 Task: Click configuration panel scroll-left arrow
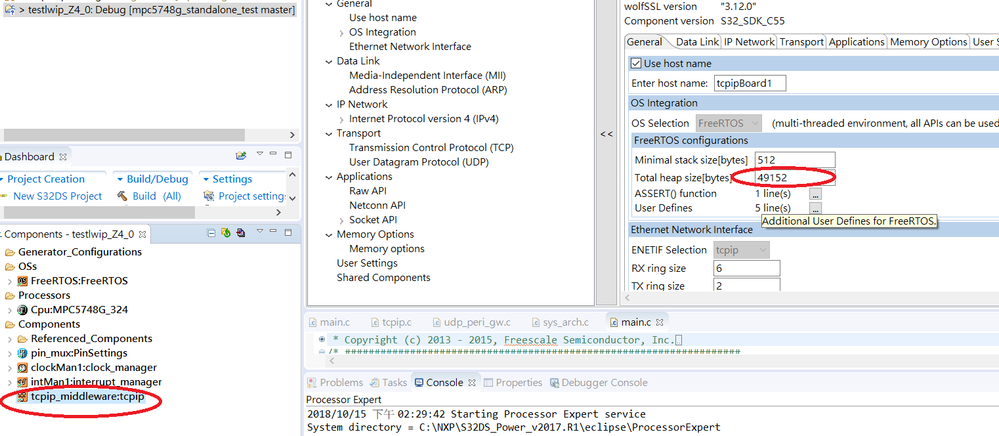629,298
